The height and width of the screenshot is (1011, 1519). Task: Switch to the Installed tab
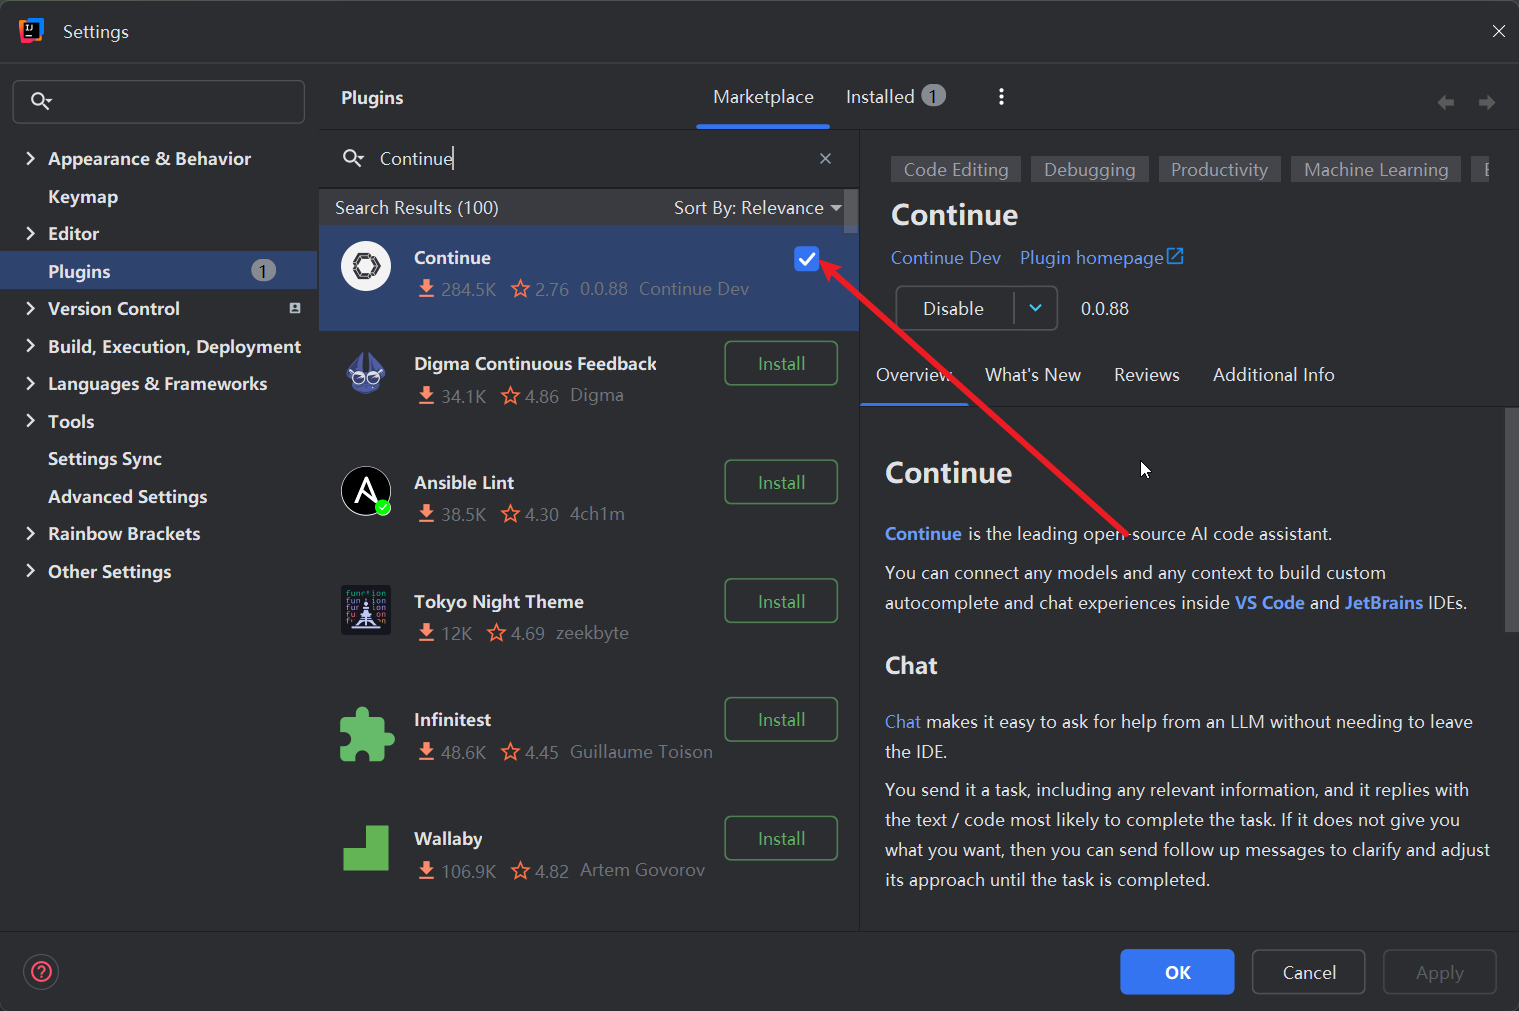tap(895, 97)
